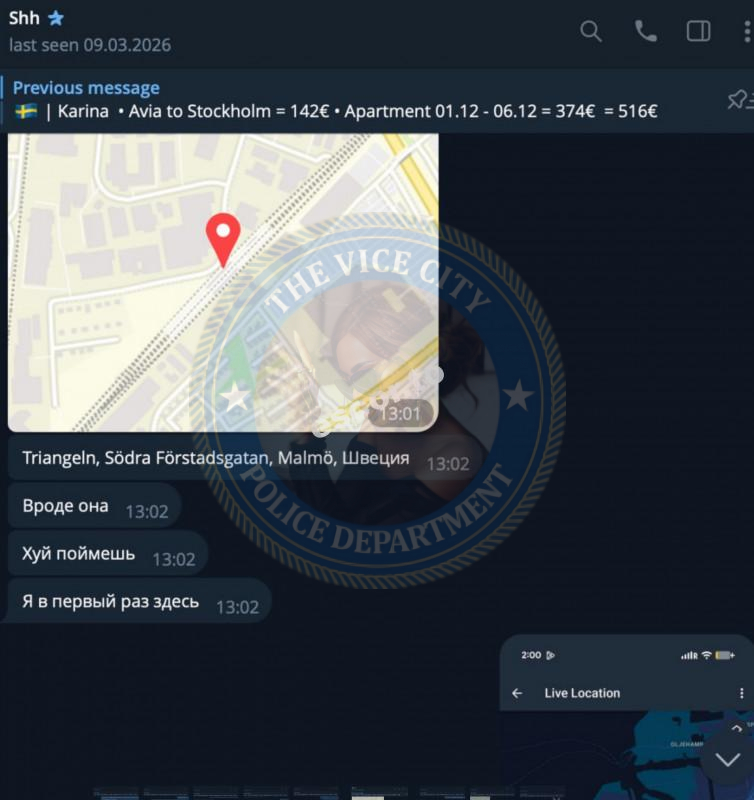The image size is (754, 800).
Task: Start a voice call with Shh
Action: point(645,31)
